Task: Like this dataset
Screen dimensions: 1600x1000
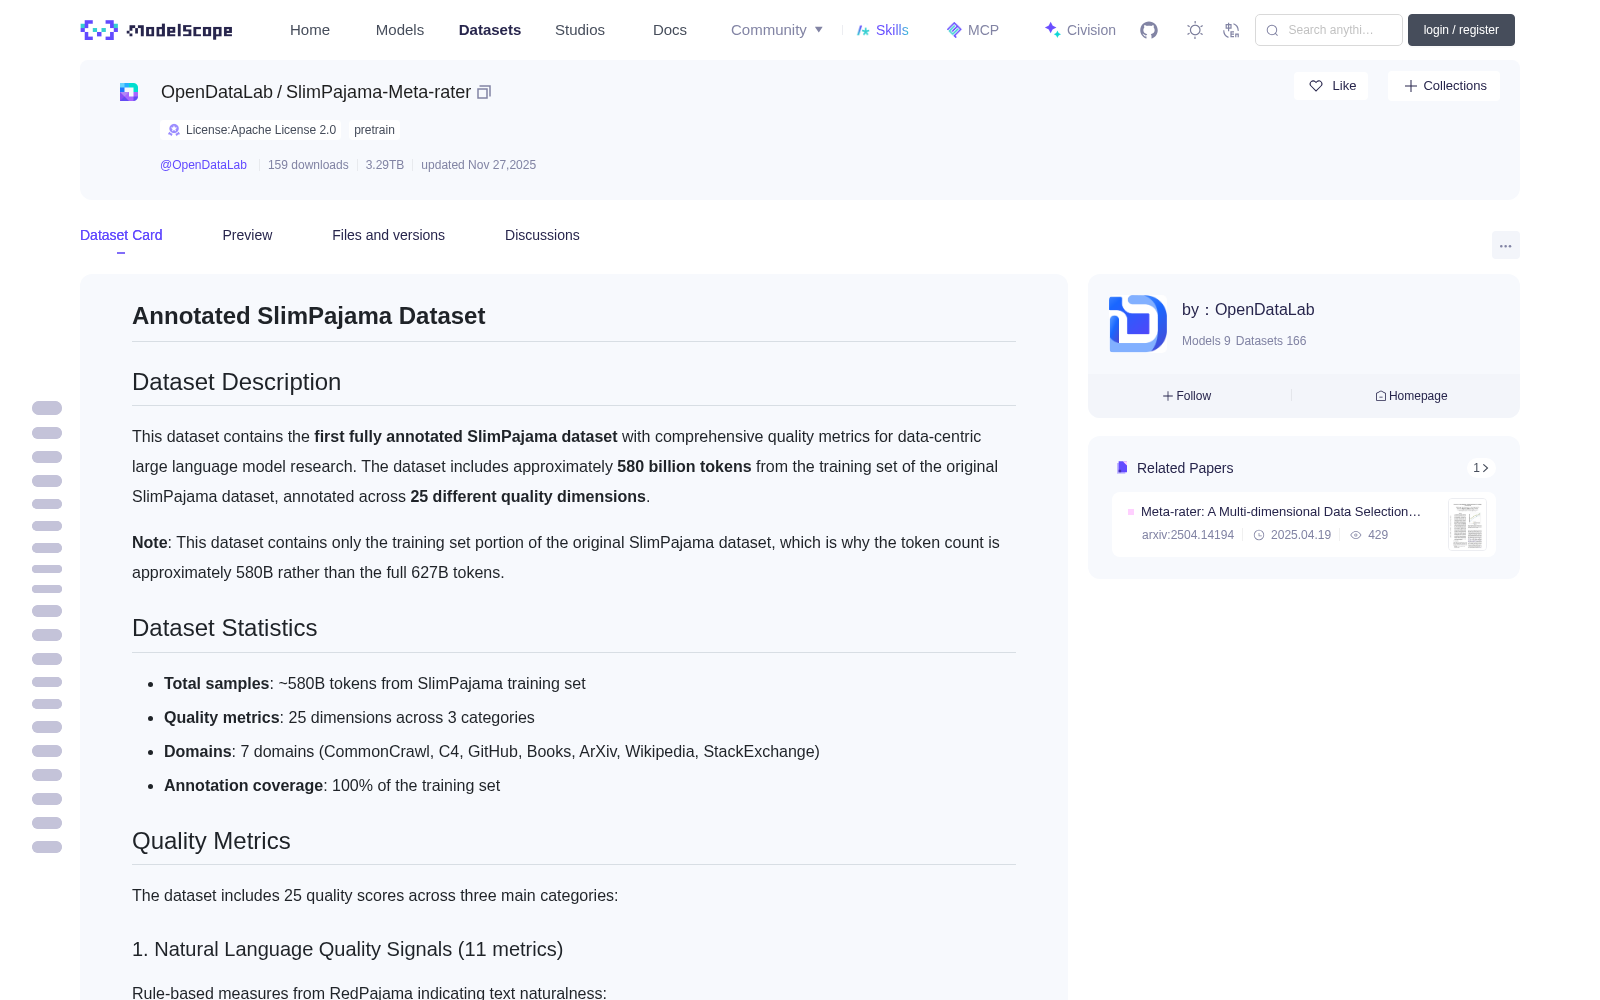Action: coord(1331,86)
